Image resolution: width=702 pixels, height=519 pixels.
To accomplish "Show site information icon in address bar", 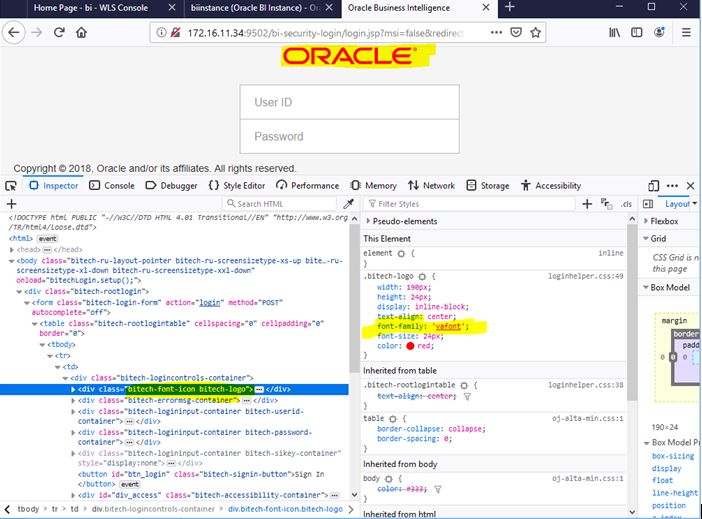I will 162,32.
